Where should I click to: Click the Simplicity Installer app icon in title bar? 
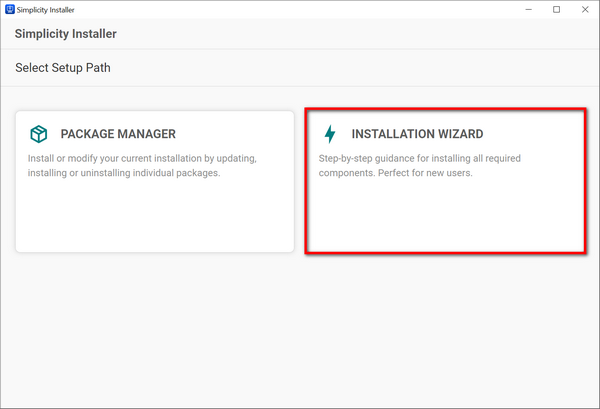(x=10, y=10)
